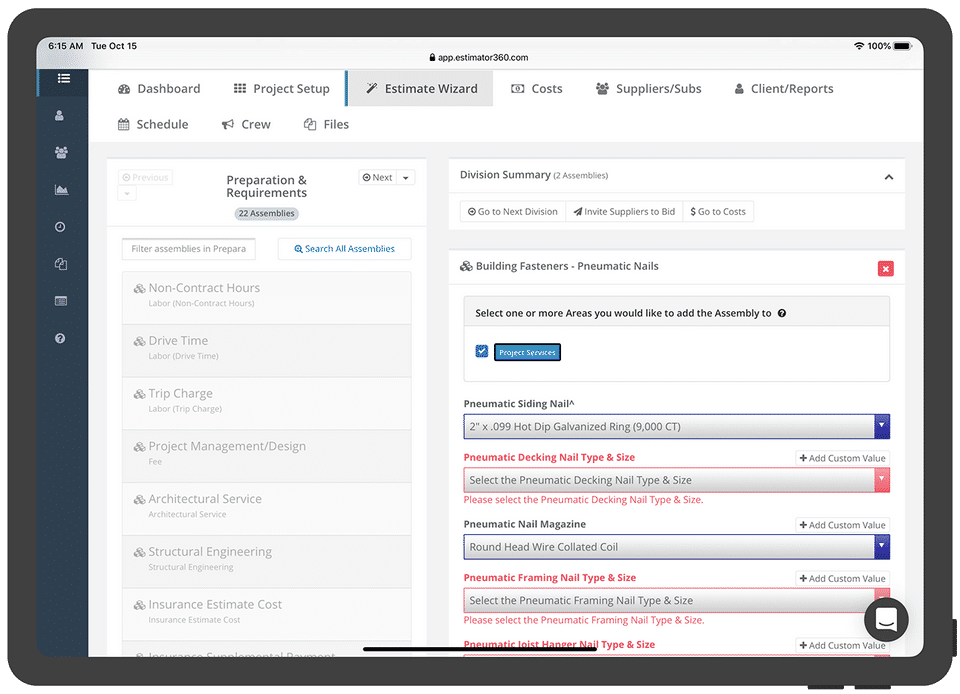Screen dimensions: 960x694
Task: Open the copy files sidebar icon
Action: coord(61,264)
